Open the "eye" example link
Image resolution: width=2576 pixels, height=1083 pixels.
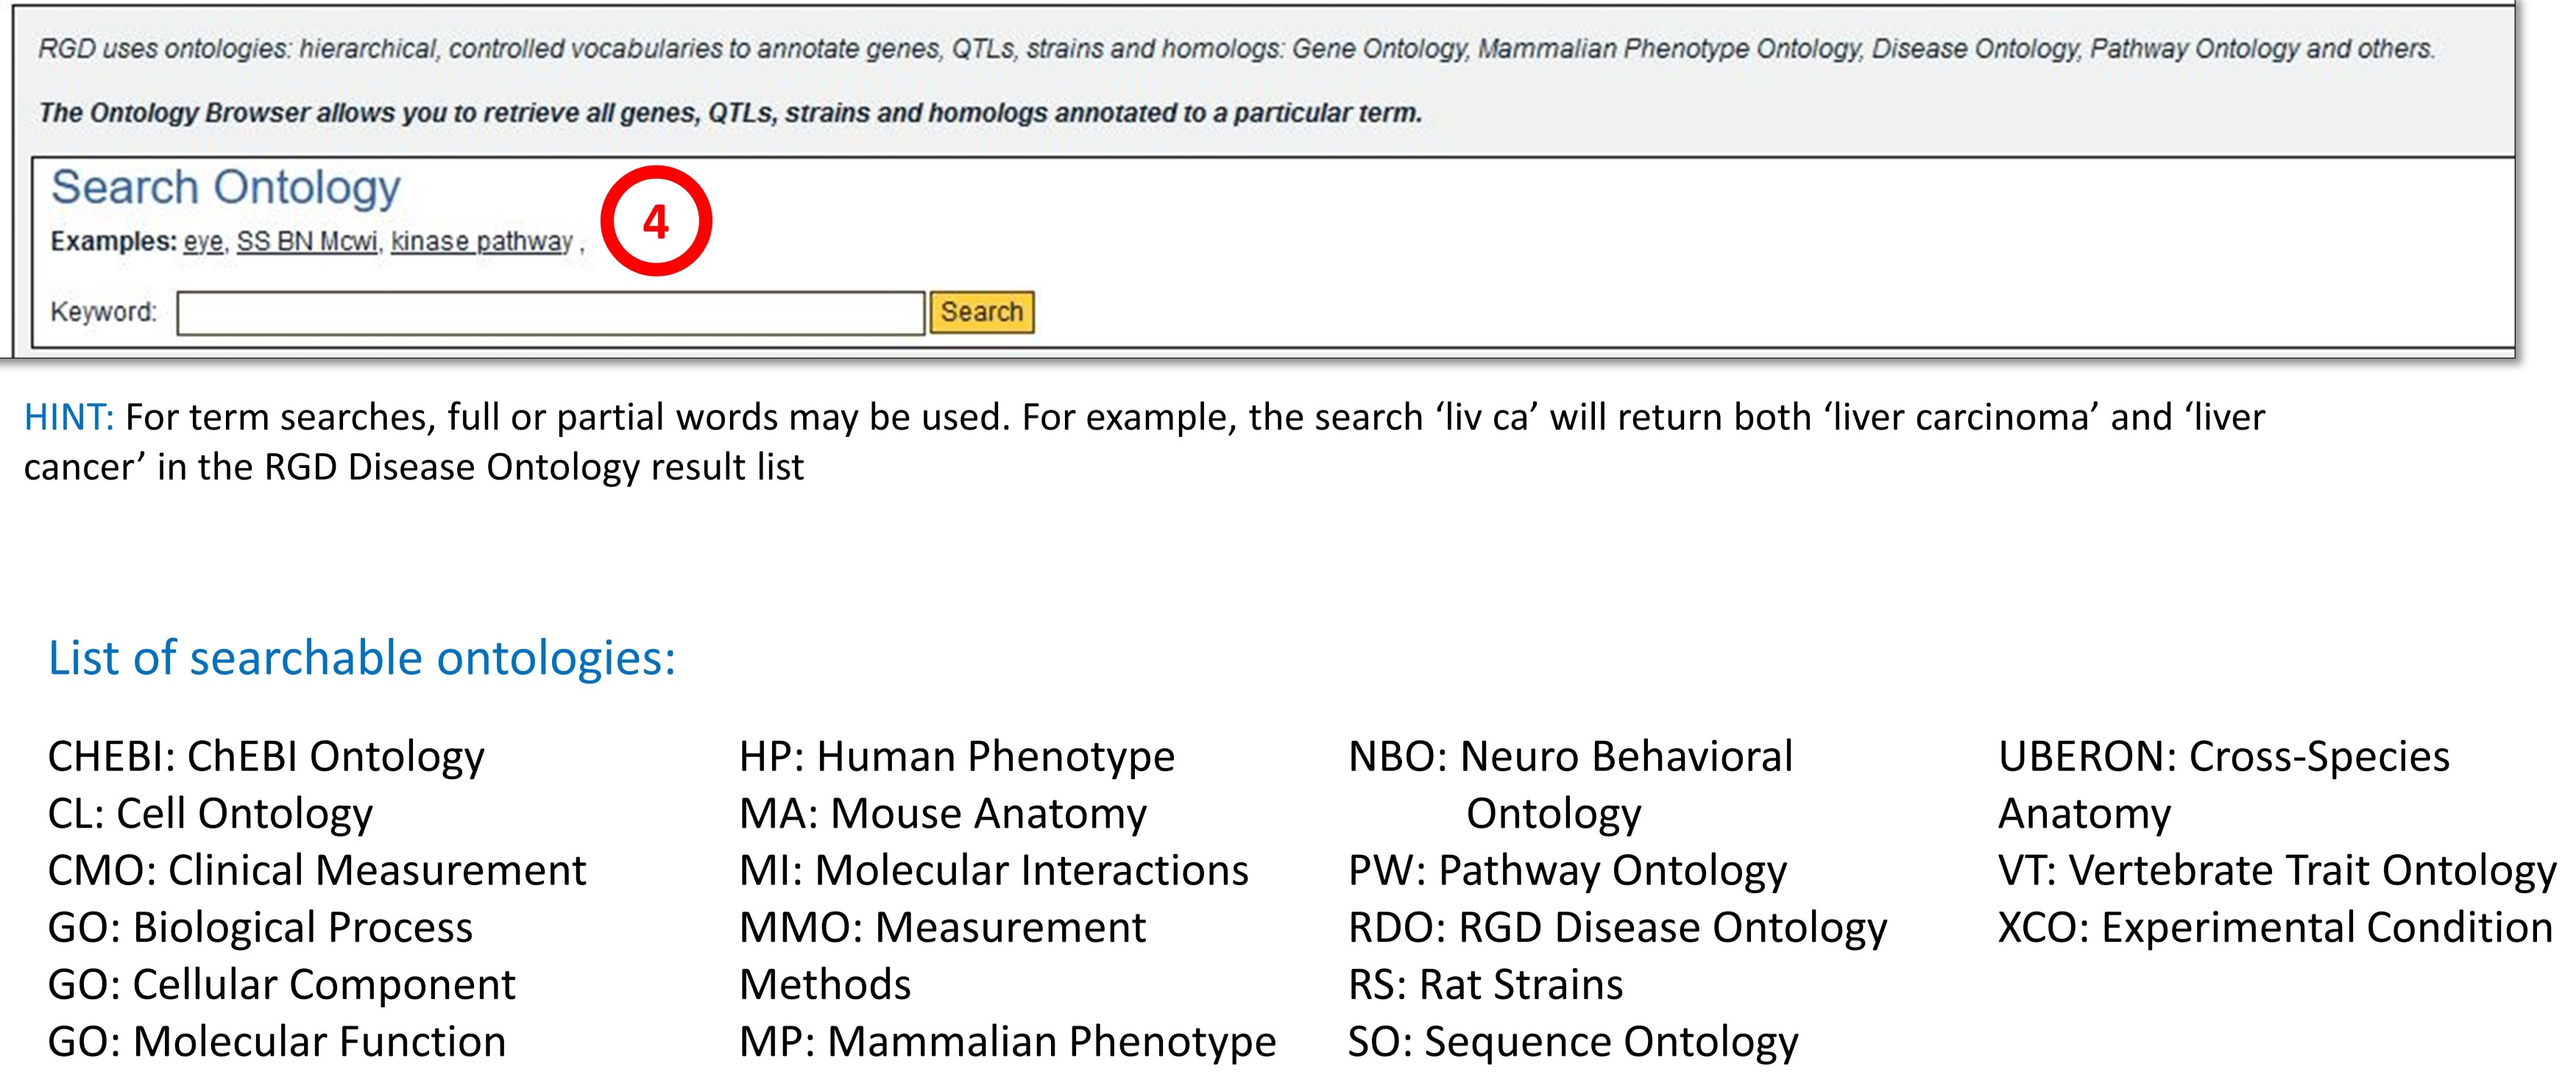tap(203, 242)
